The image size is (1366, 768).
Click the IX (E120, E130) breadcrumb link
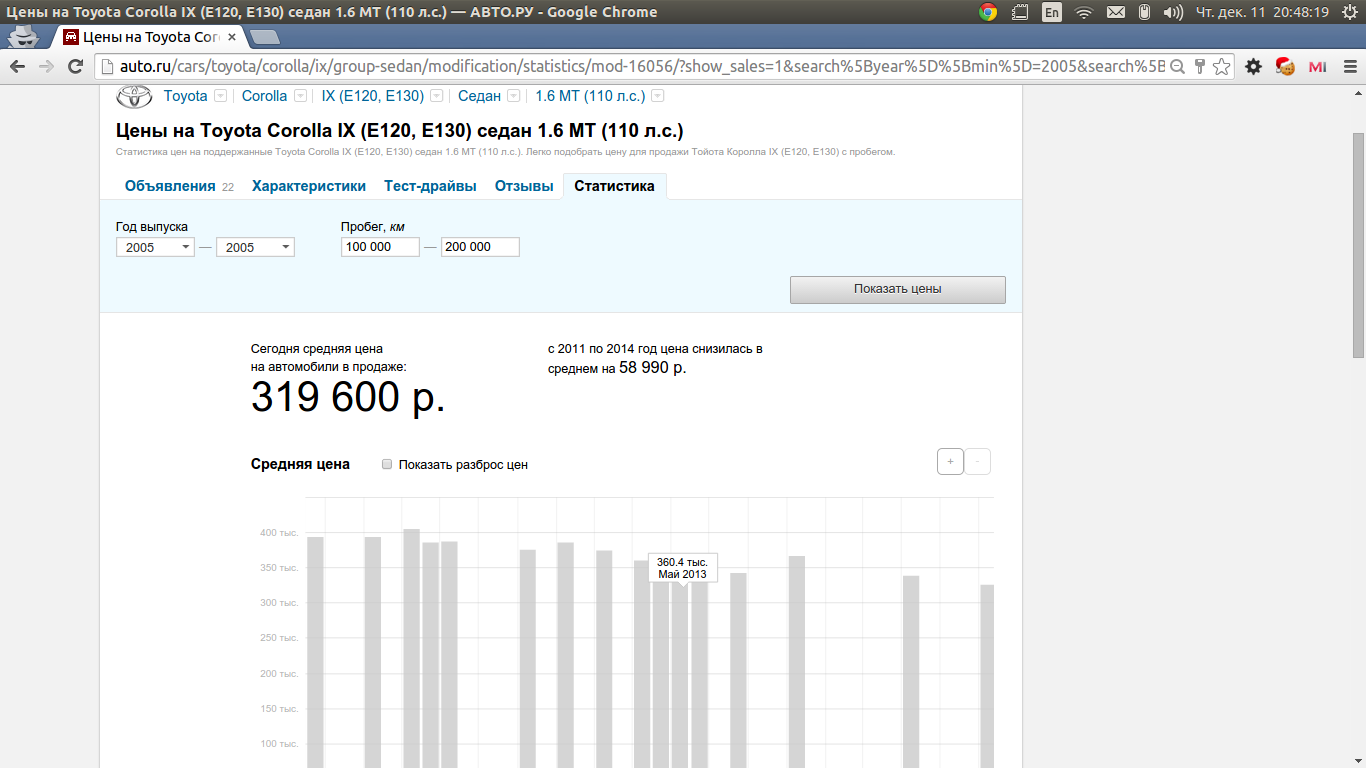[x=373, y=96]
